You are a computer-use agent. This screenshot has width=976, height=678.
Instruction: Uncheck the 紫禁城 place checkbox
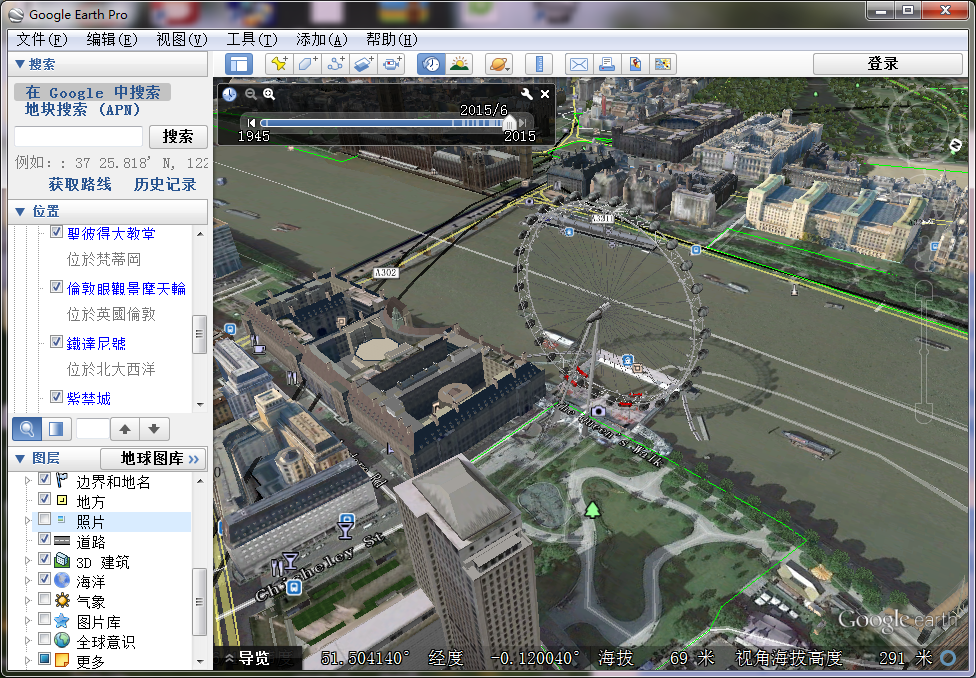(x=56, y=397)
